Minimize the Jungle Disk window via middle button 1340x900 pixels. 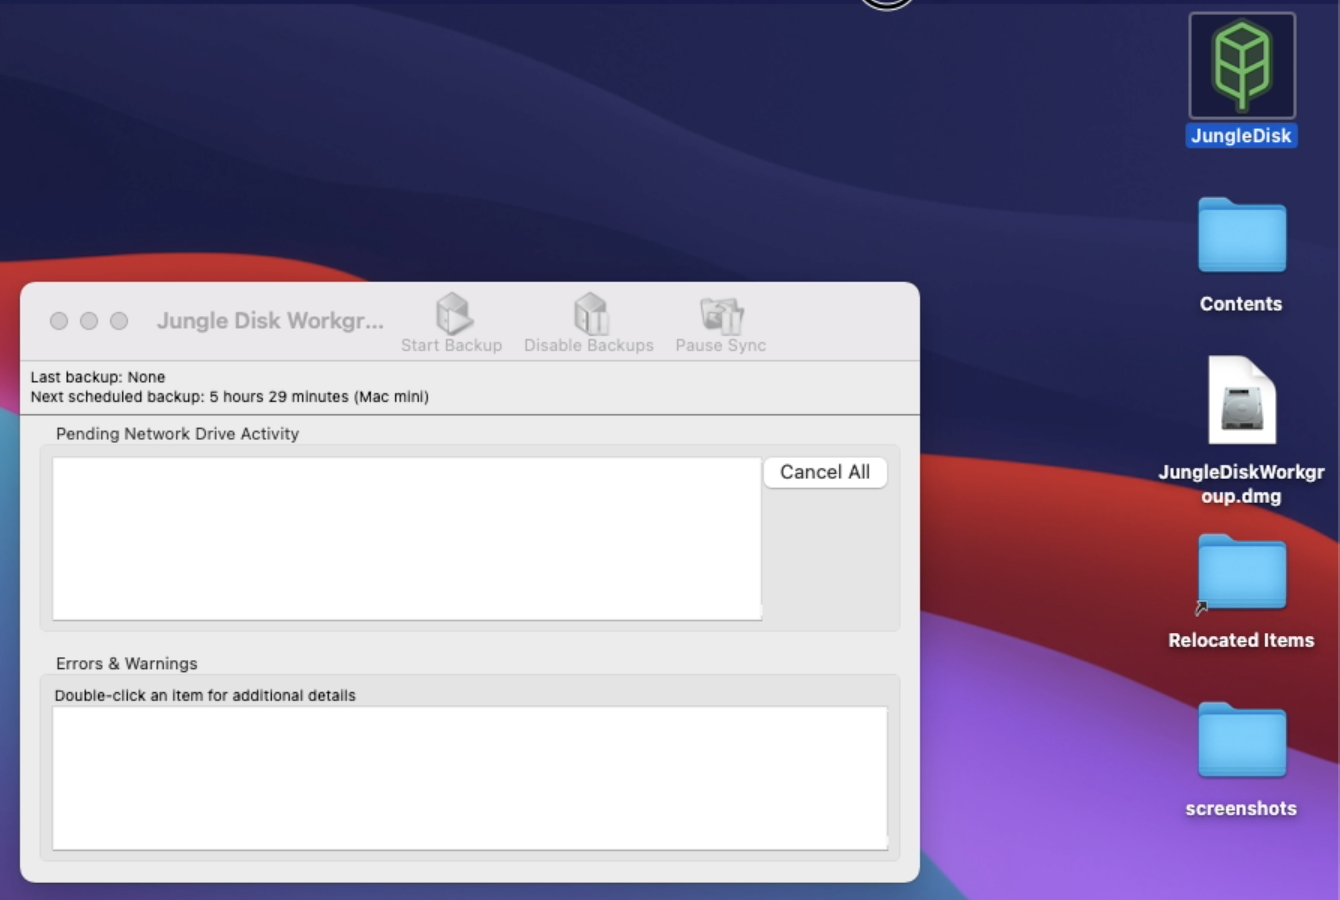[x=89, y=321]
